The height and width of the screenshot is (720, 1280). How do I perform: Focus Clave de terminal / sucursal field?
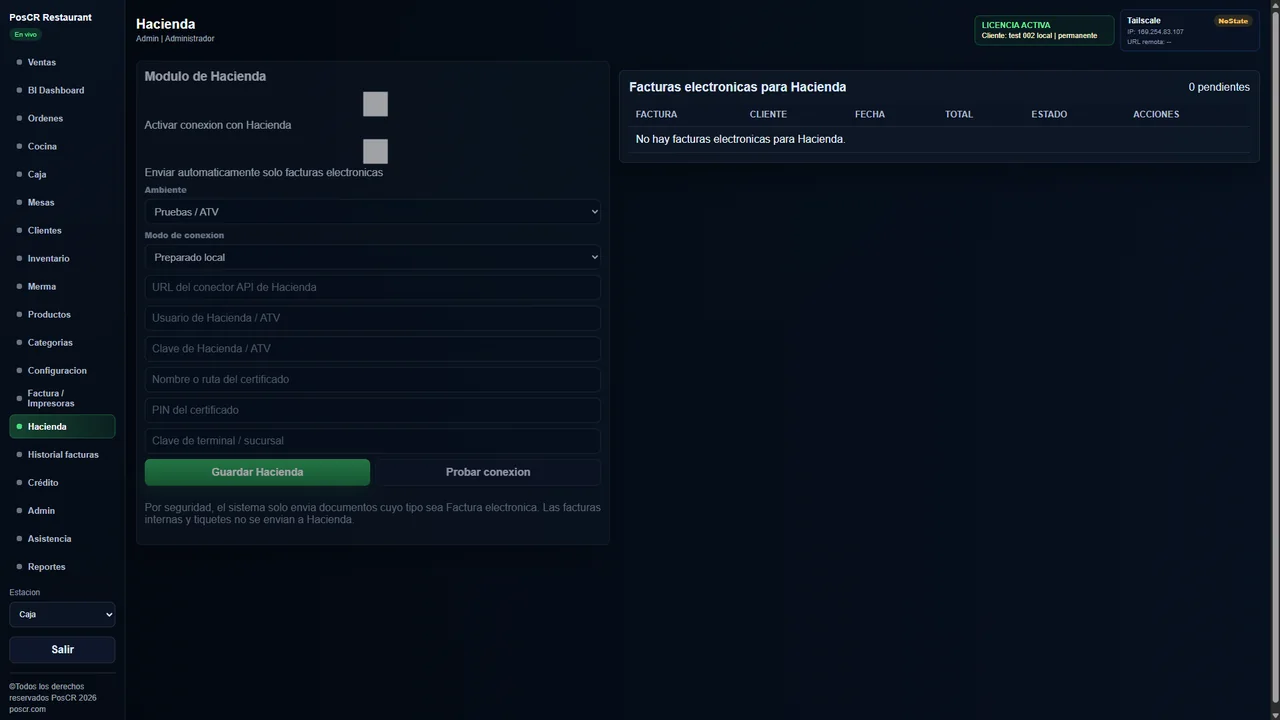[373, 441]
